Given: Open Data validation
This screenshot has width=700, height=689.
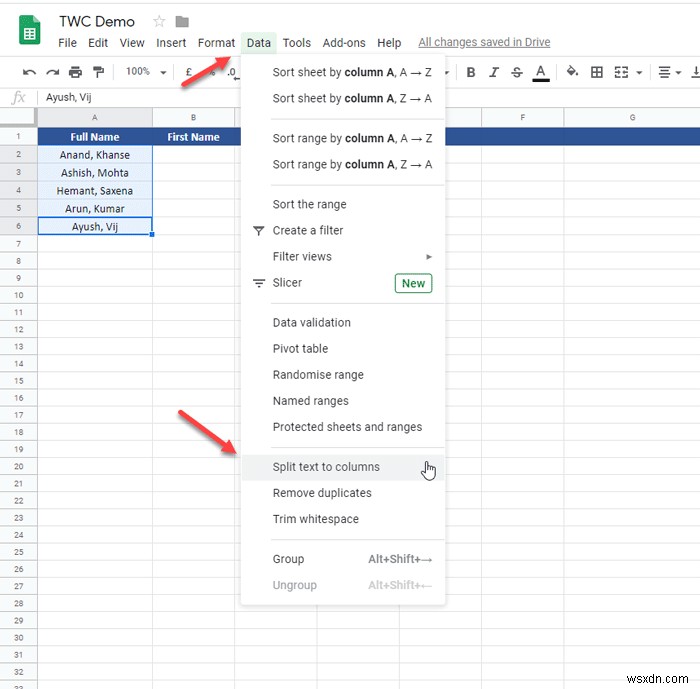Looking at the screenshot, I should tap(343, 322).
